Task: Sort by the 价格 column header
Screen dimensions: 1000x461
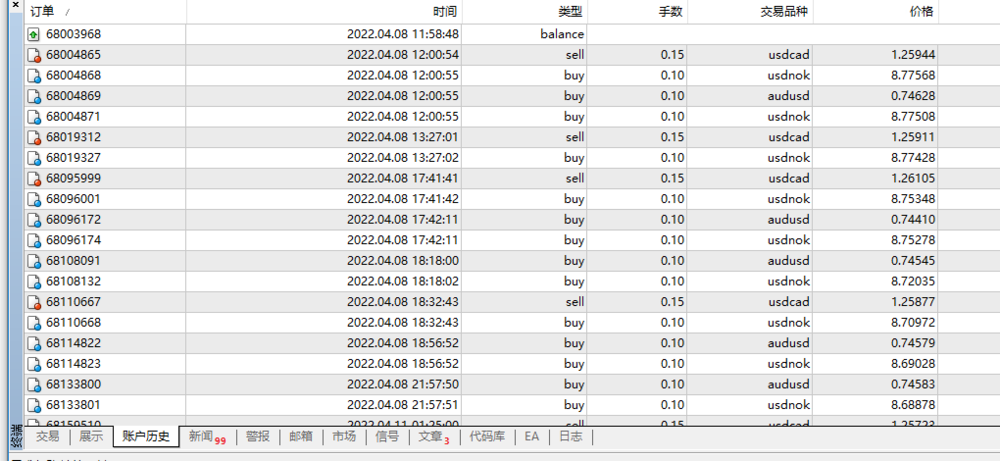Action: (x=922, y=11)
